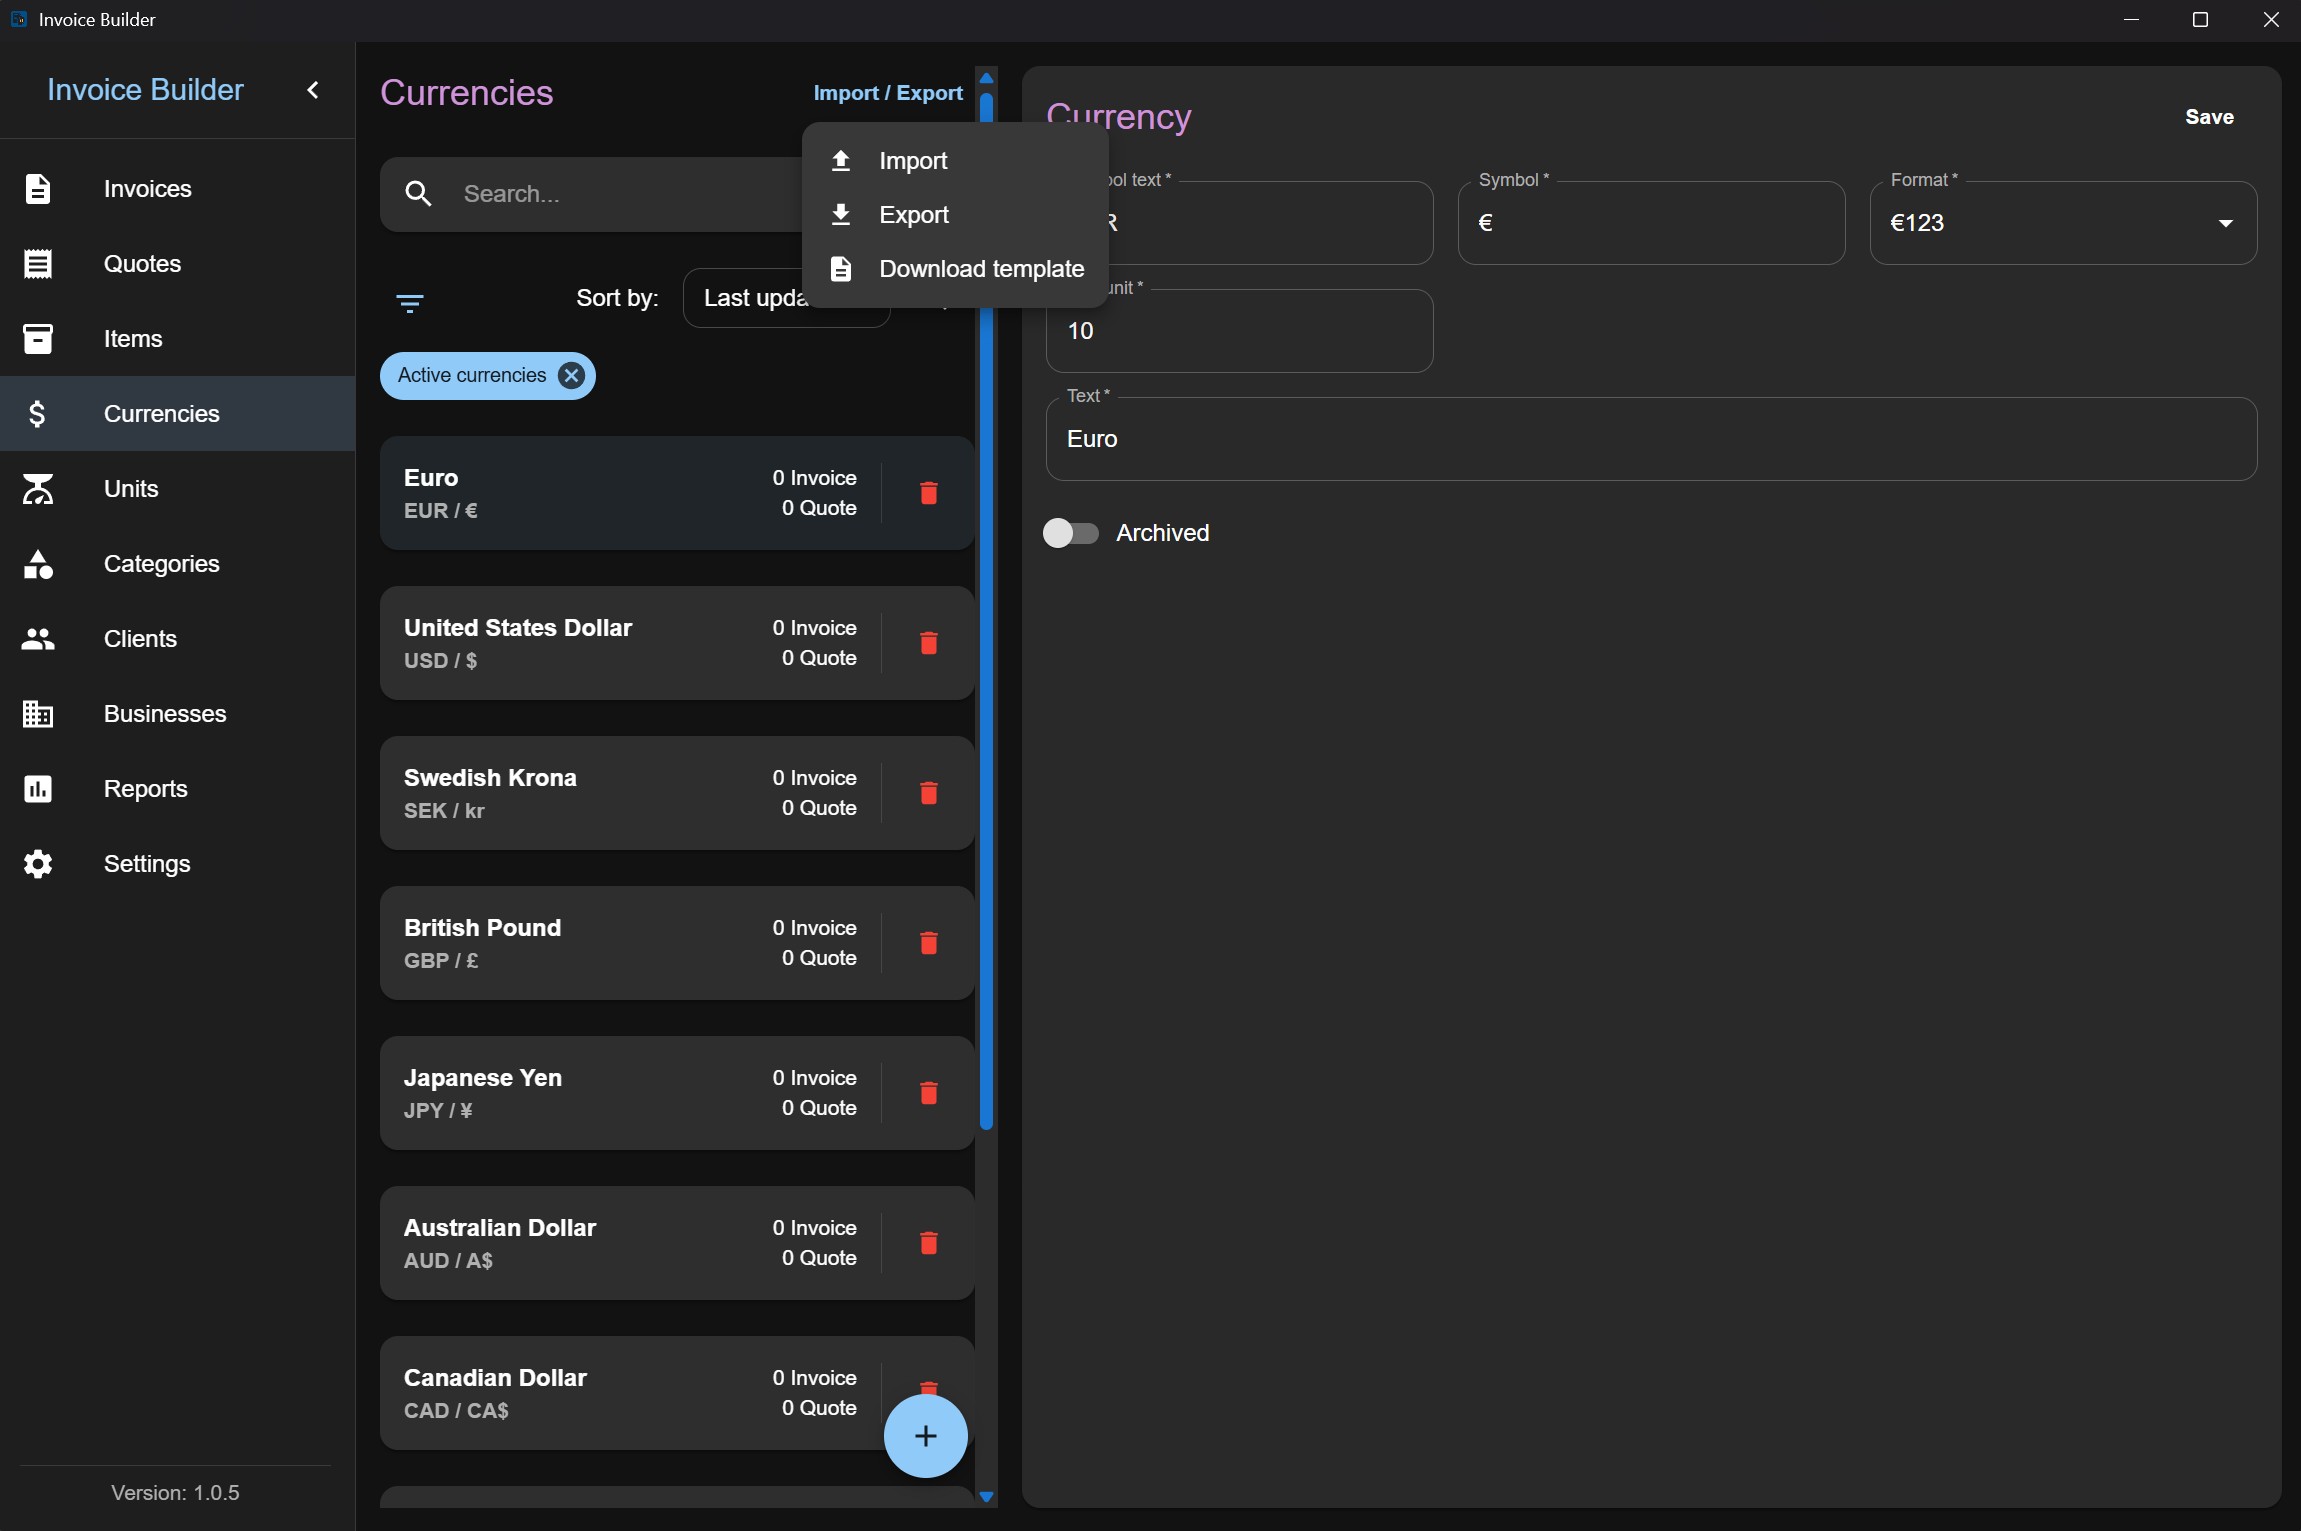Choose Import from the menu
The image size is (2301, 1531).
(x=955, y=161)
